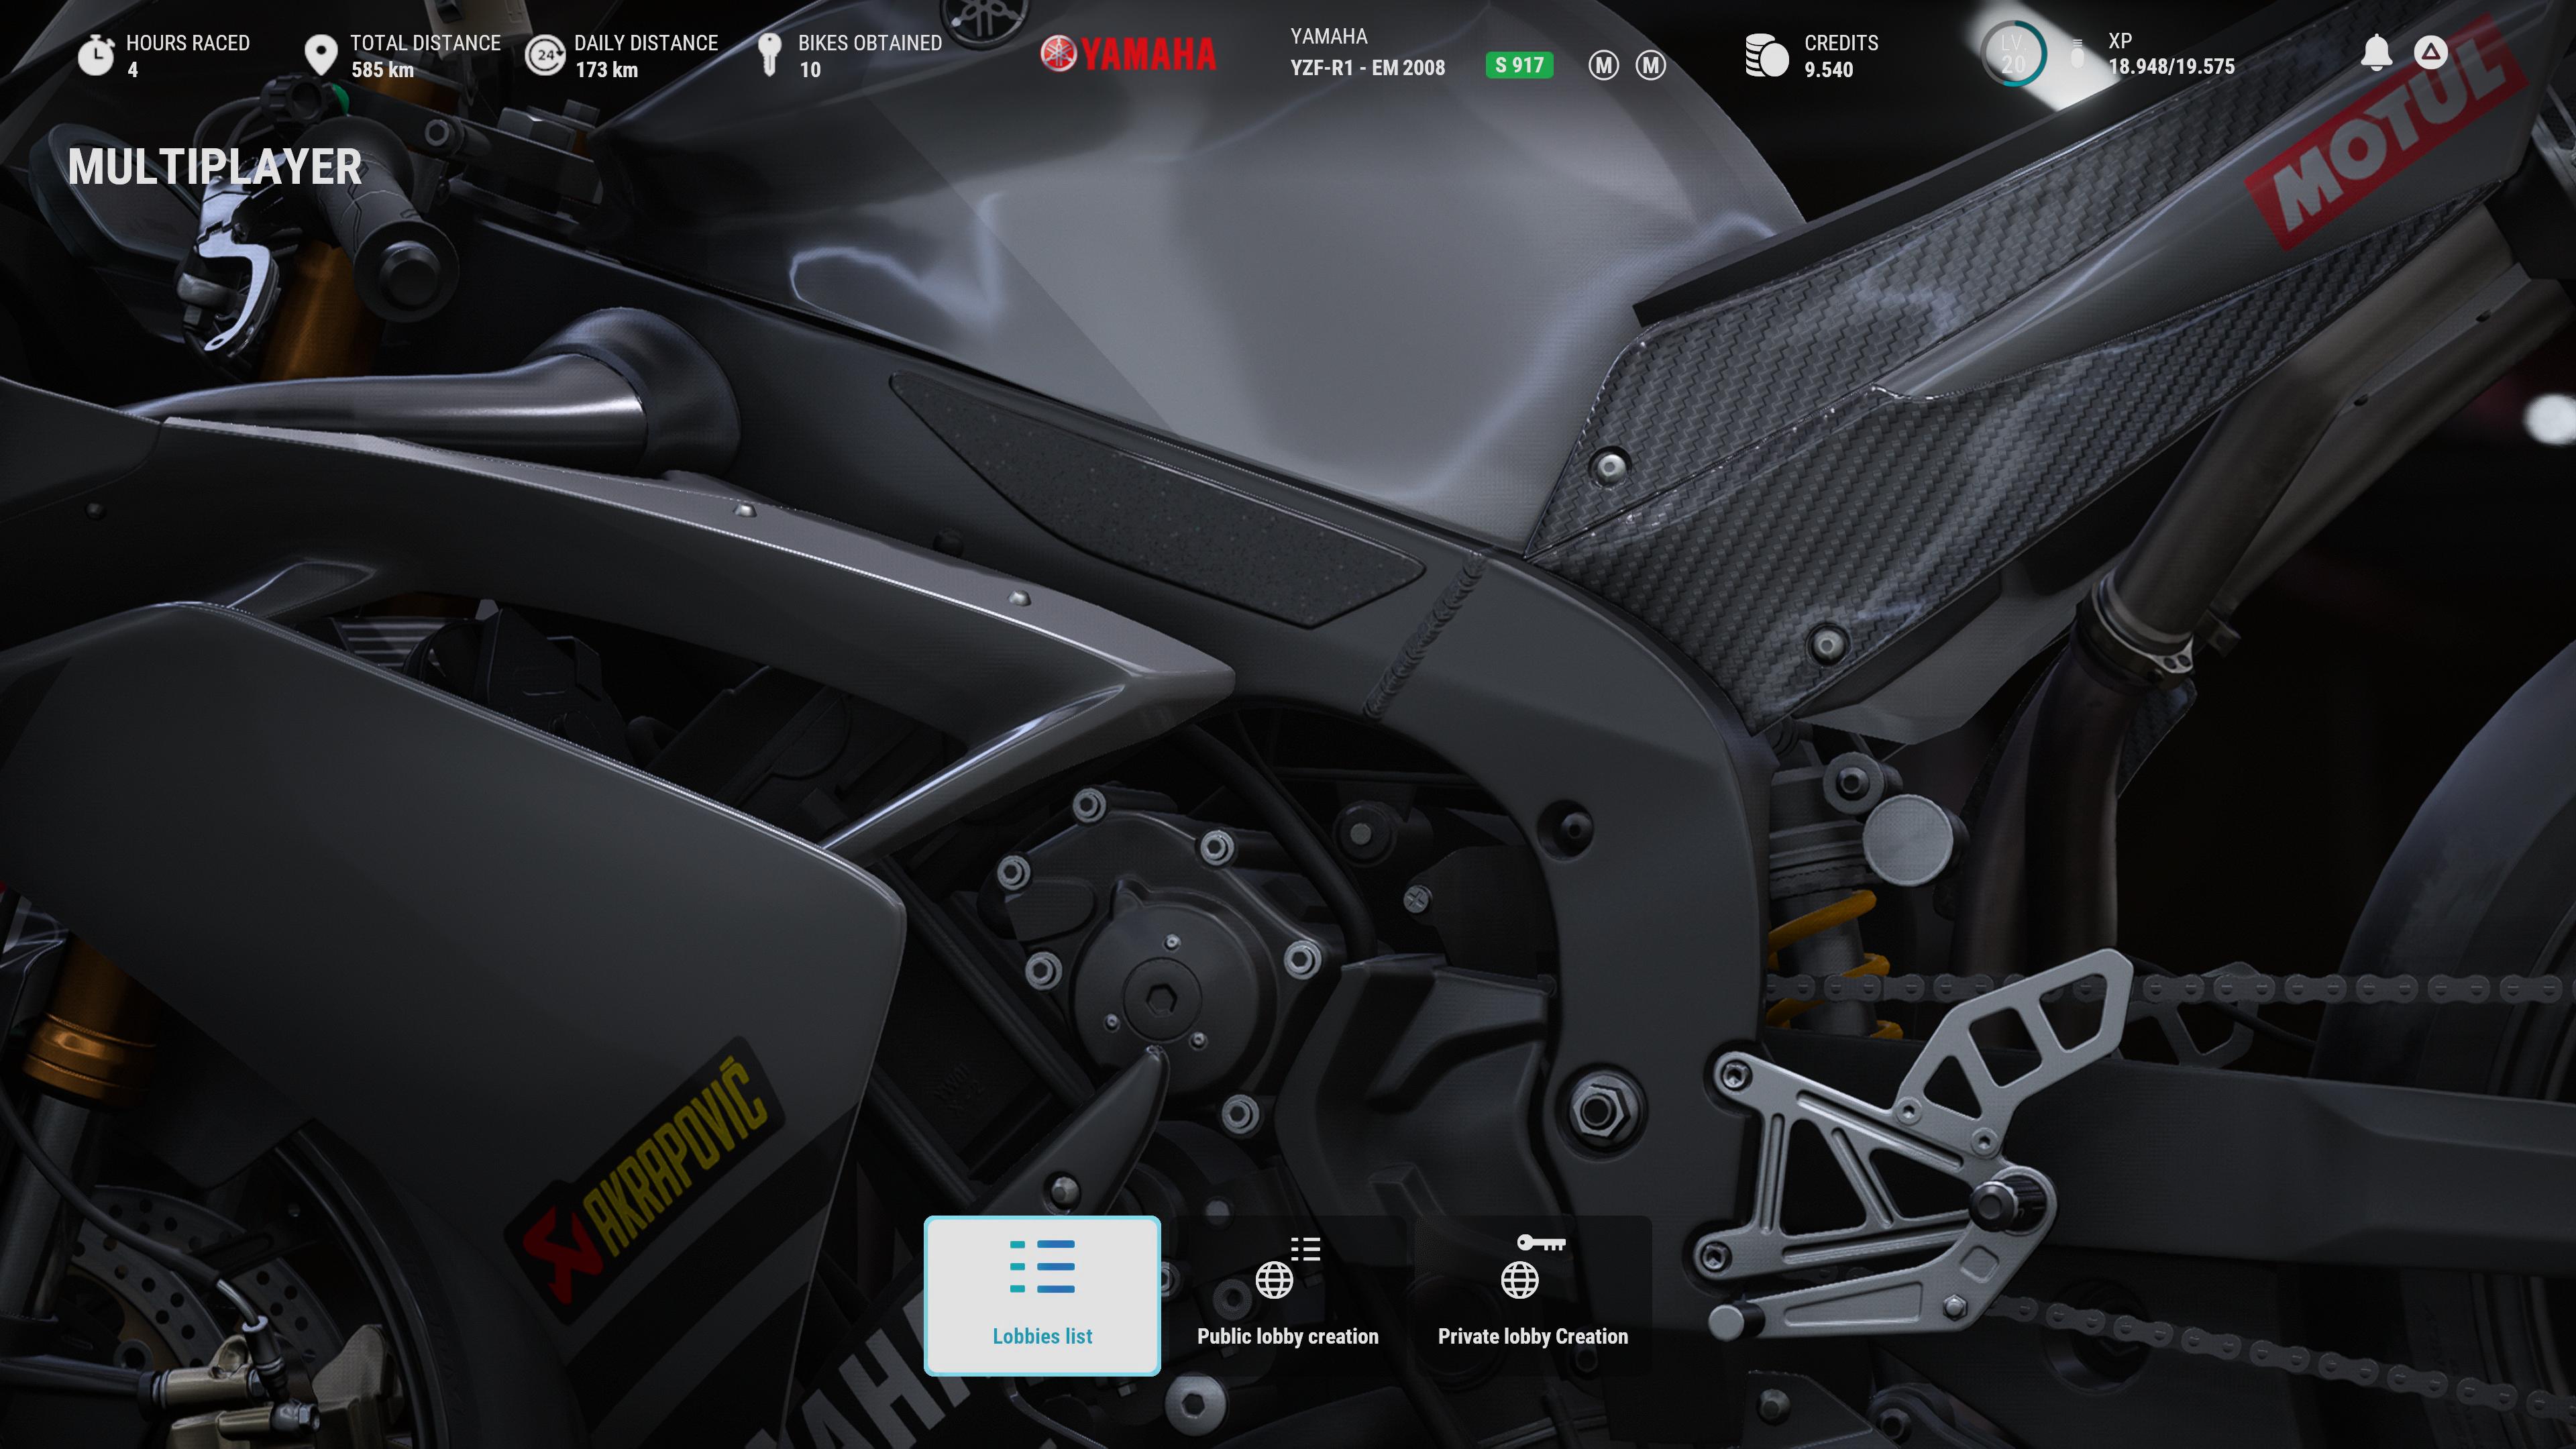
Task: Open the Lobbies list tile
Action: [x=1042, y=1295]
